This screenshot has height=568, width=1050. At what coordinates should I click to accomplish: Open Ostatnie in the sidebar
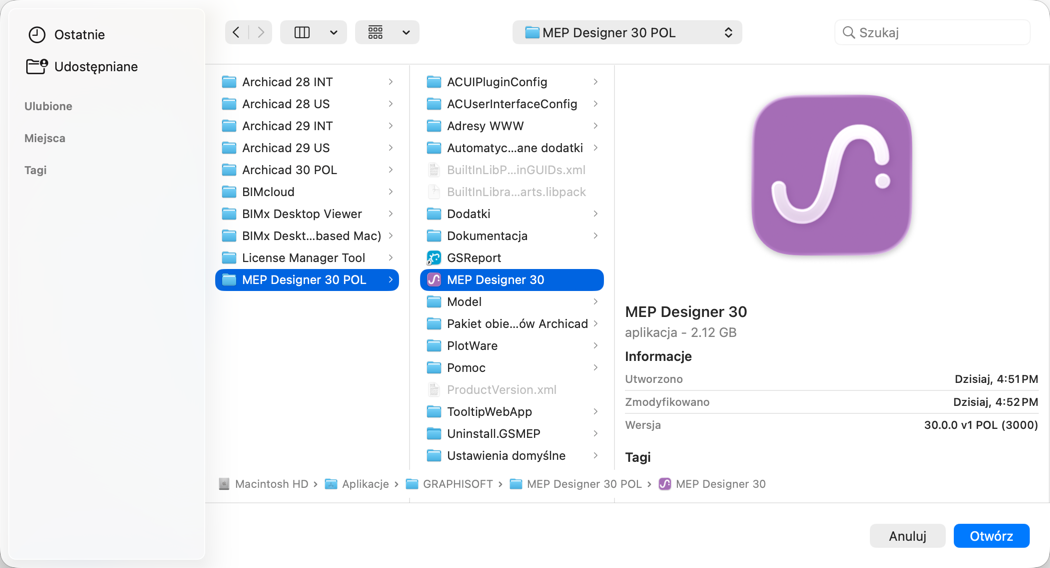click(79, 34)
